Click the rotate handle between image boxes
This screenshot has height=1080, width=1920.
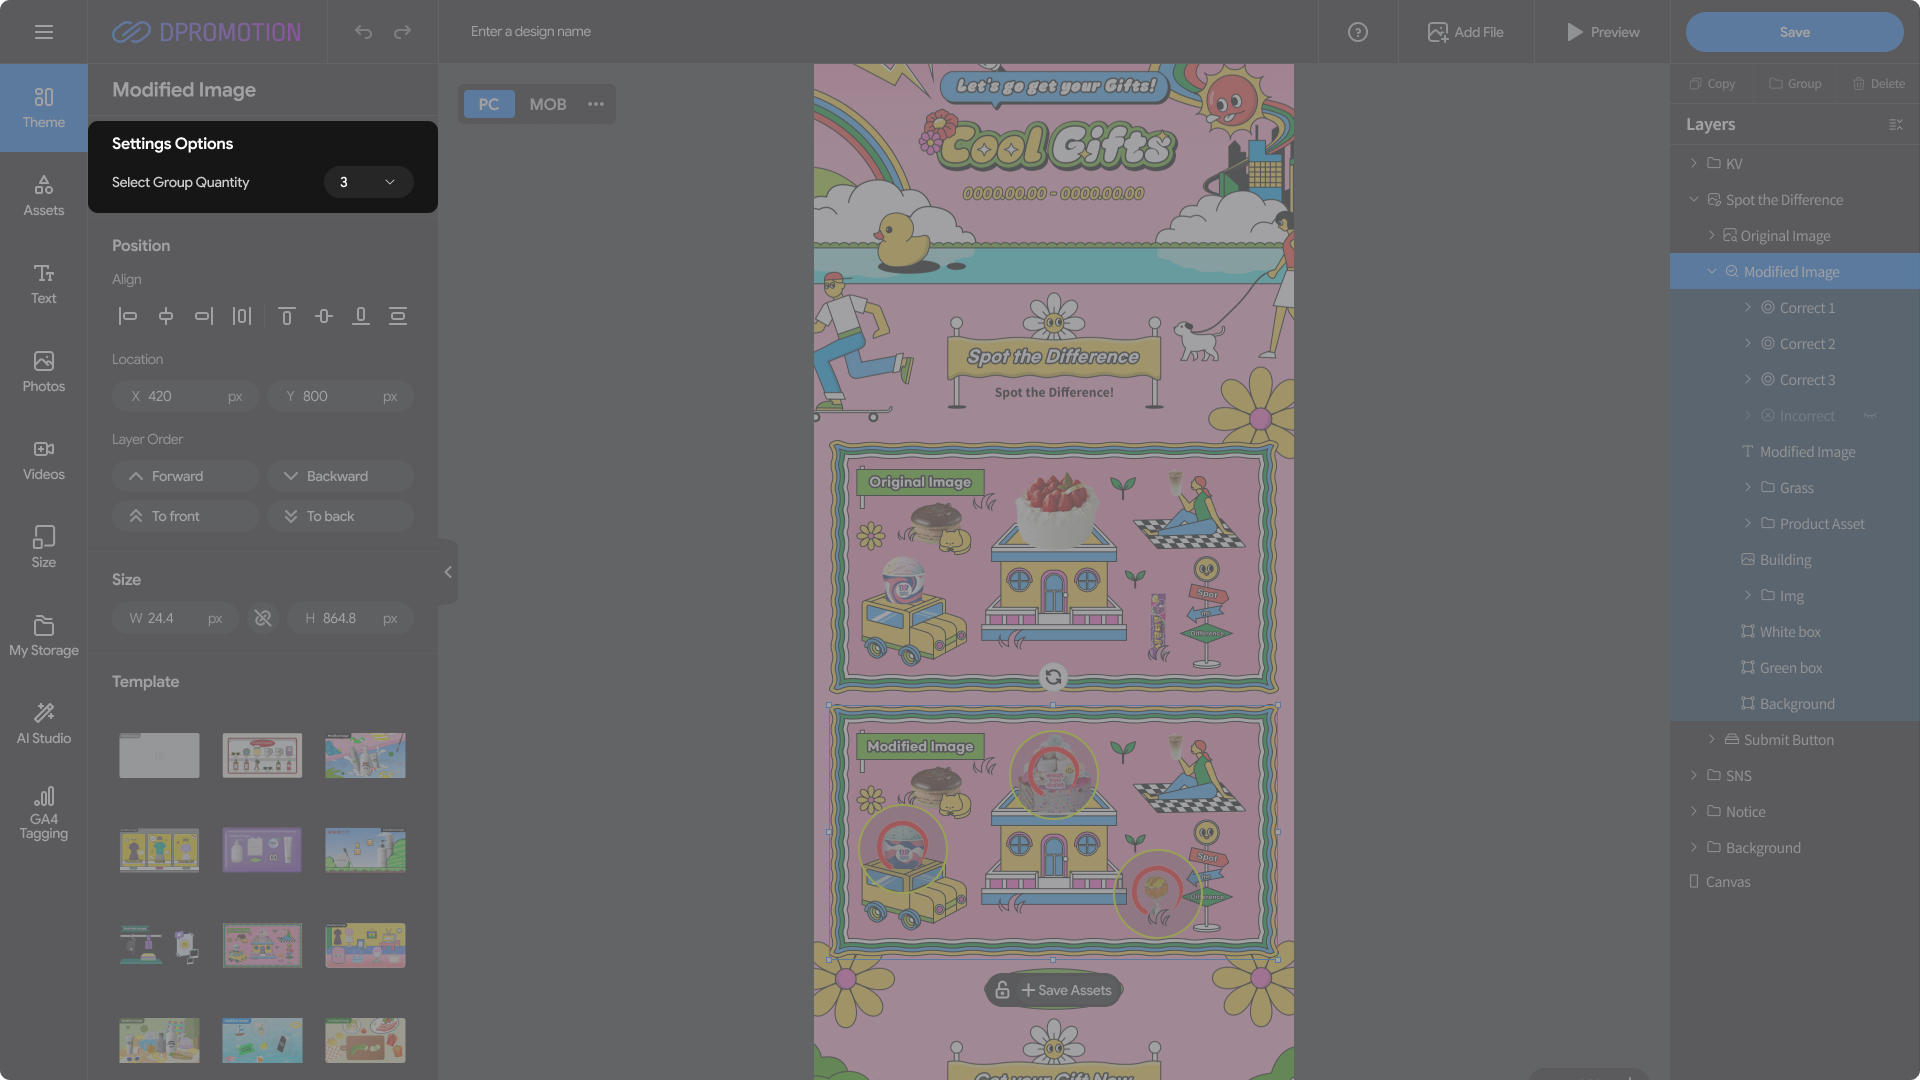click(1053, 677)
